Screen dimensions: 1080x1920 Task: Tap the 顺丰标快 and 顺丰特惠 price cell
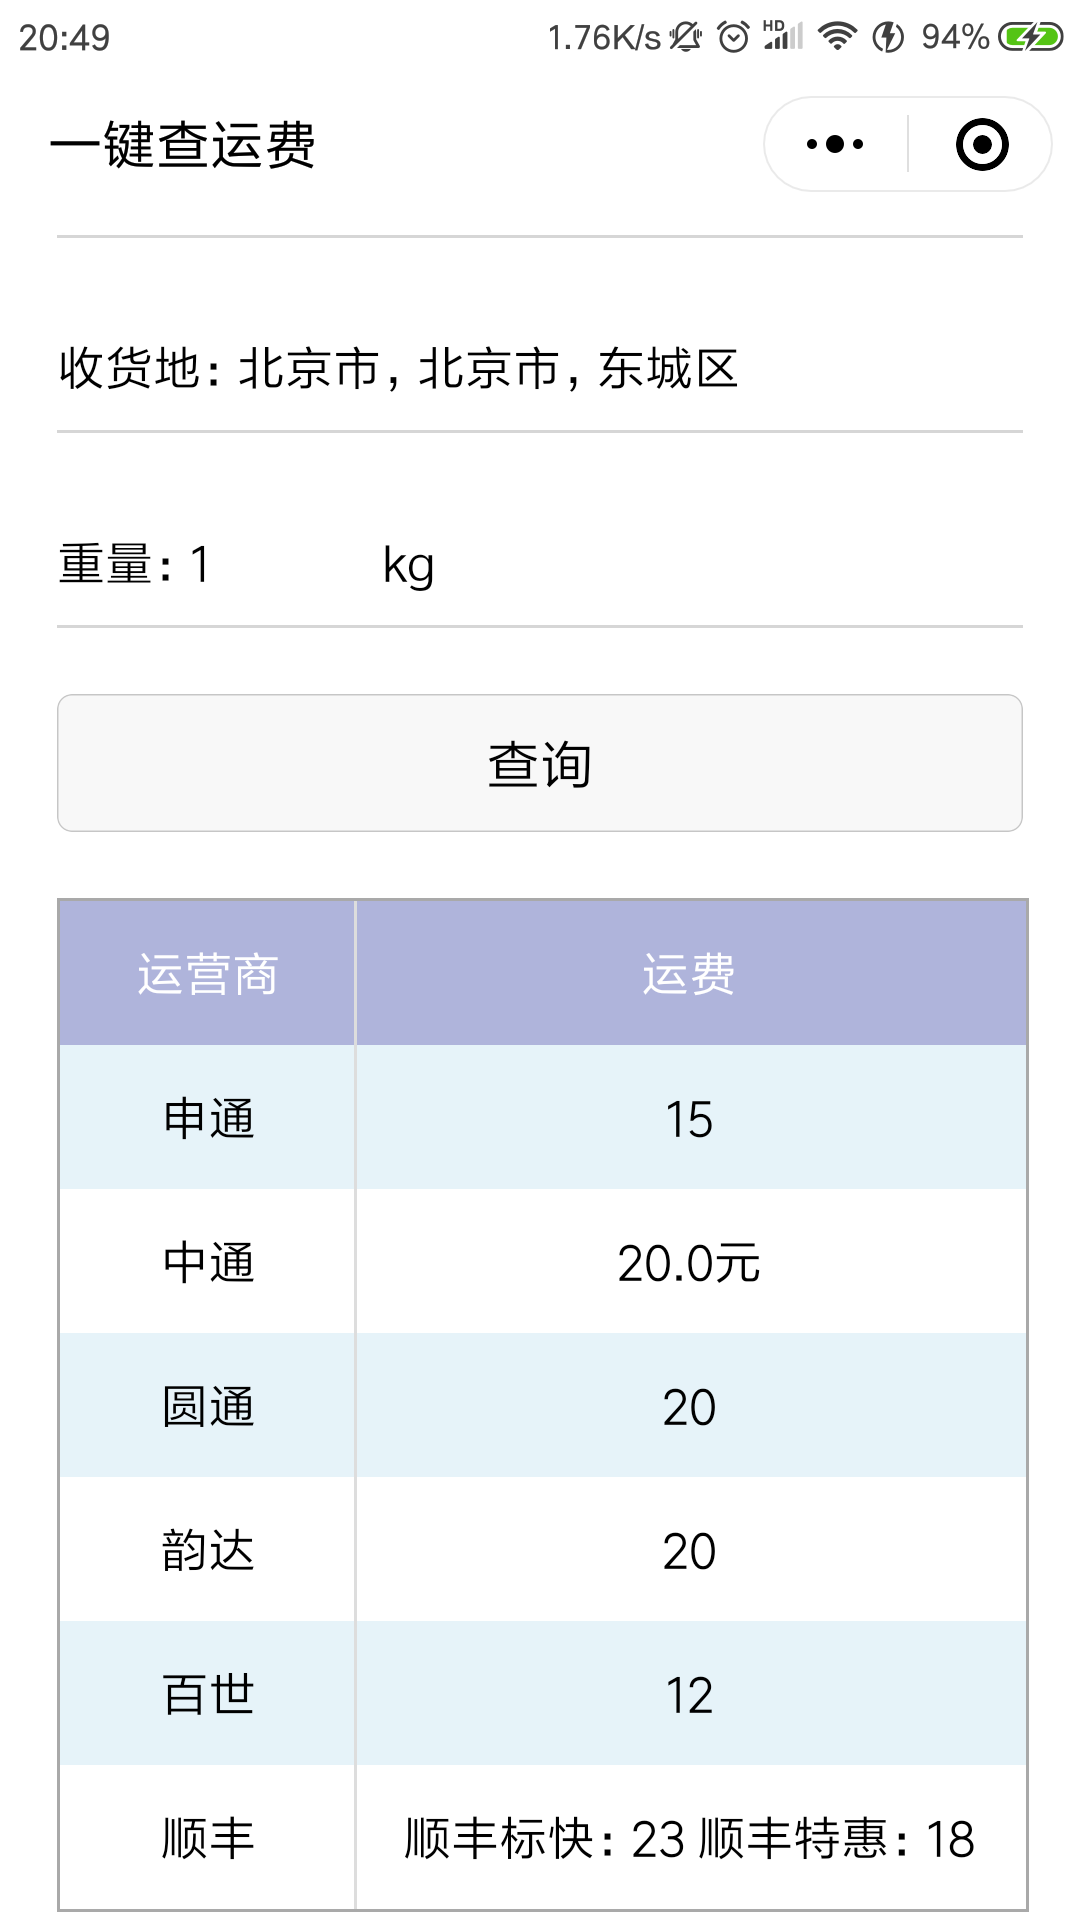pos(691,1838)
